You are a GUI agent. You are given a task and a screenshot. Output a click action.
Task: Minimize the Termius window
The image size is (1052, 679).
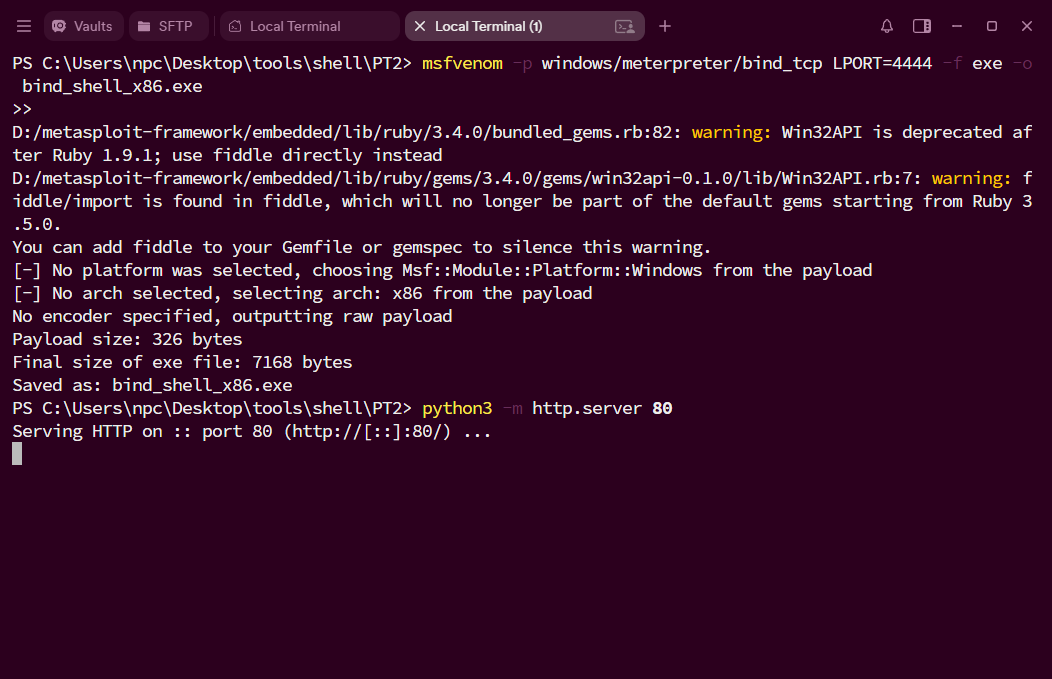point(957,26)
